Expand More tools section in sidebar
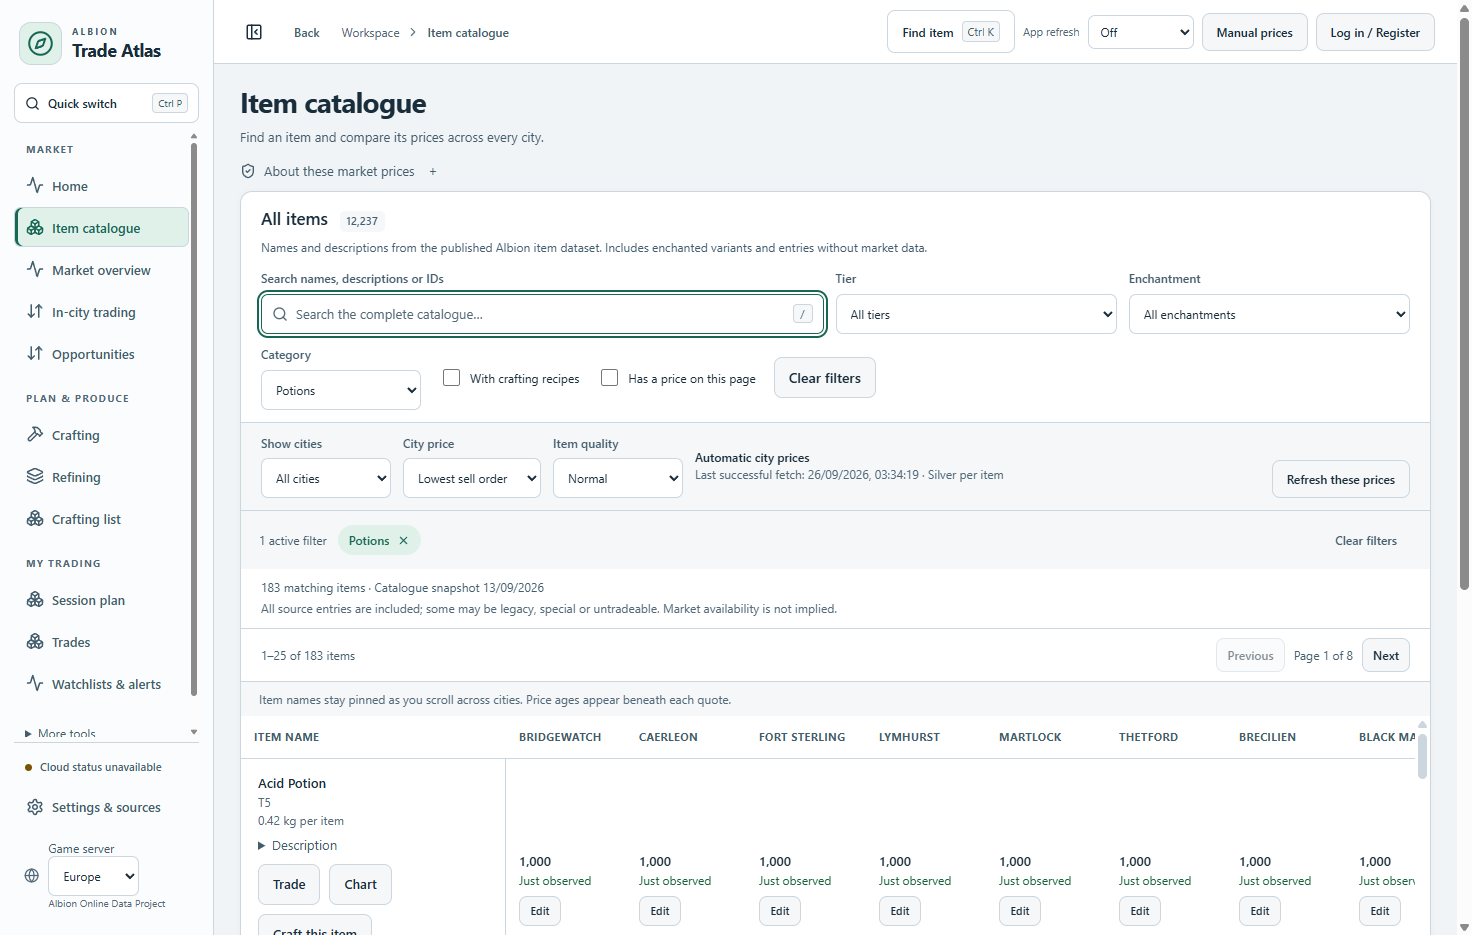 pos(61,733)
